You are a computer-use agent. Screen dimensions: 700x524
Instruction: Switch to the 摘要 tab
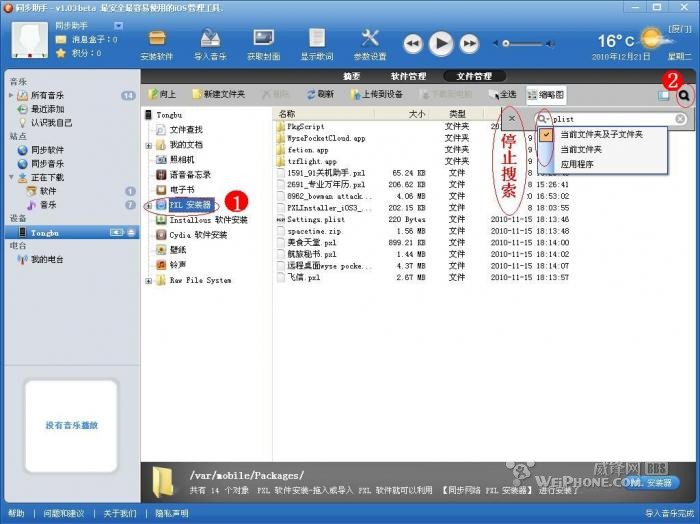351,76
